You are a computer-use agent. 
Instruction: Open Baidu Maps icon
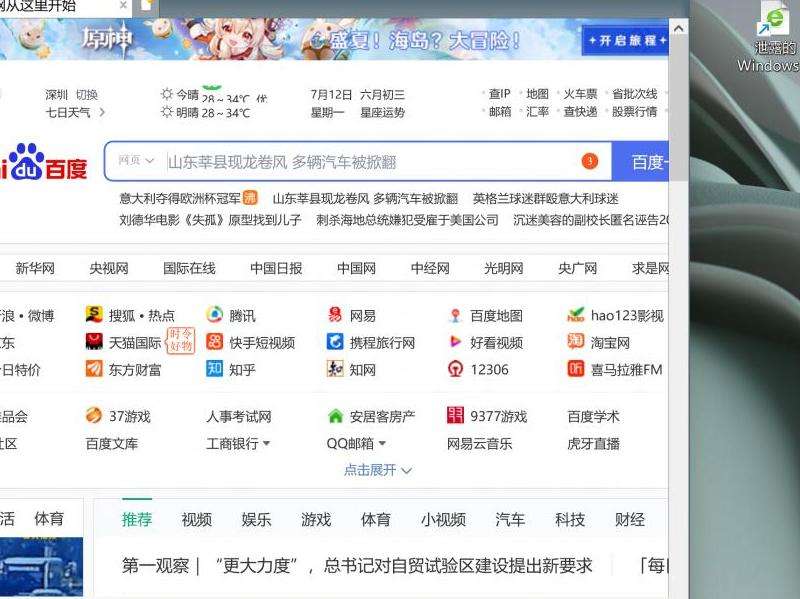[x=456, y=316]
